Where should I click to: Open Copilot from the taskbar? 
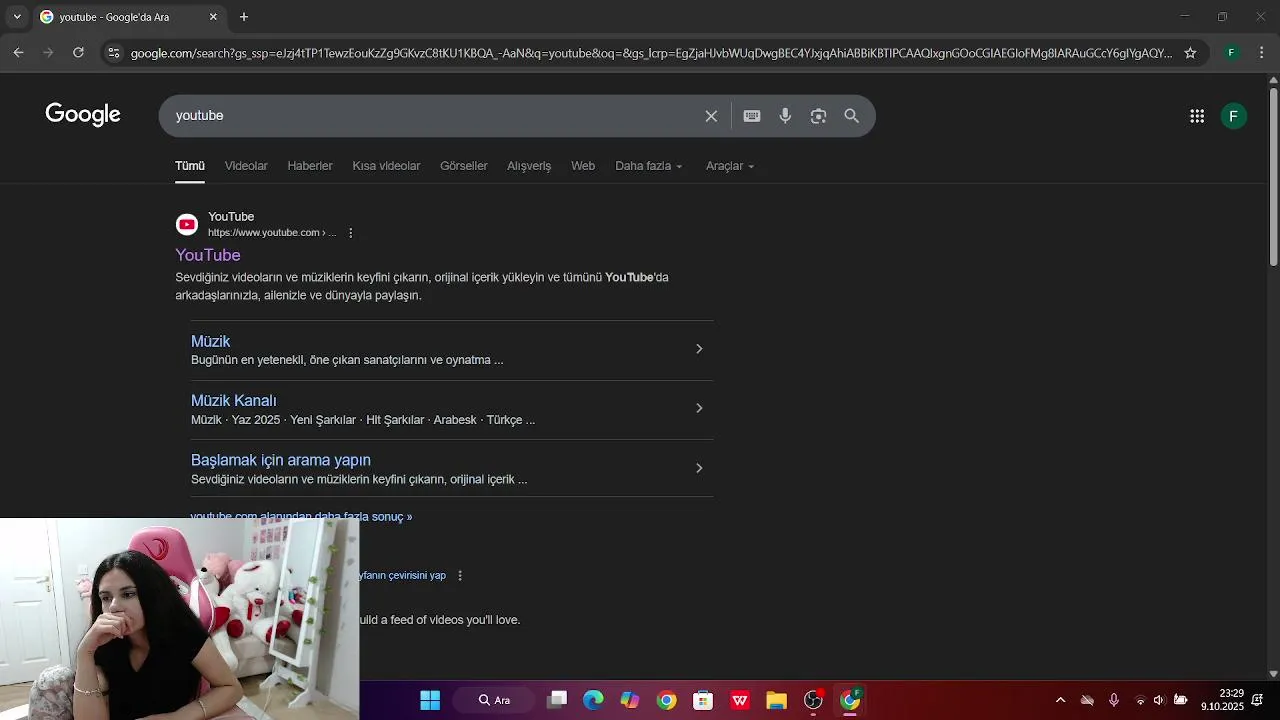click(630, 700)
